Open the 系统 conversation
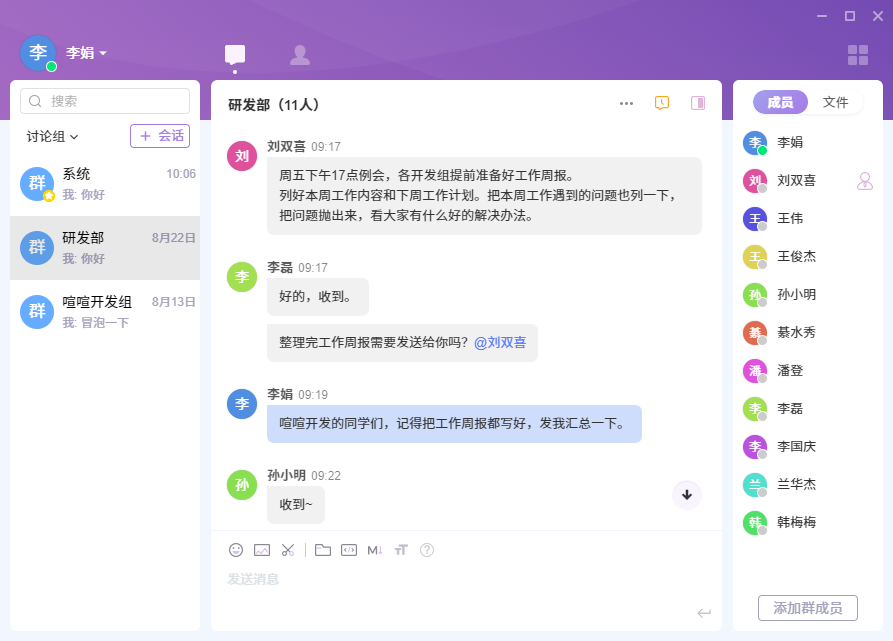The height and width of the screenshot is (641, 893). [x=105, y=184]
